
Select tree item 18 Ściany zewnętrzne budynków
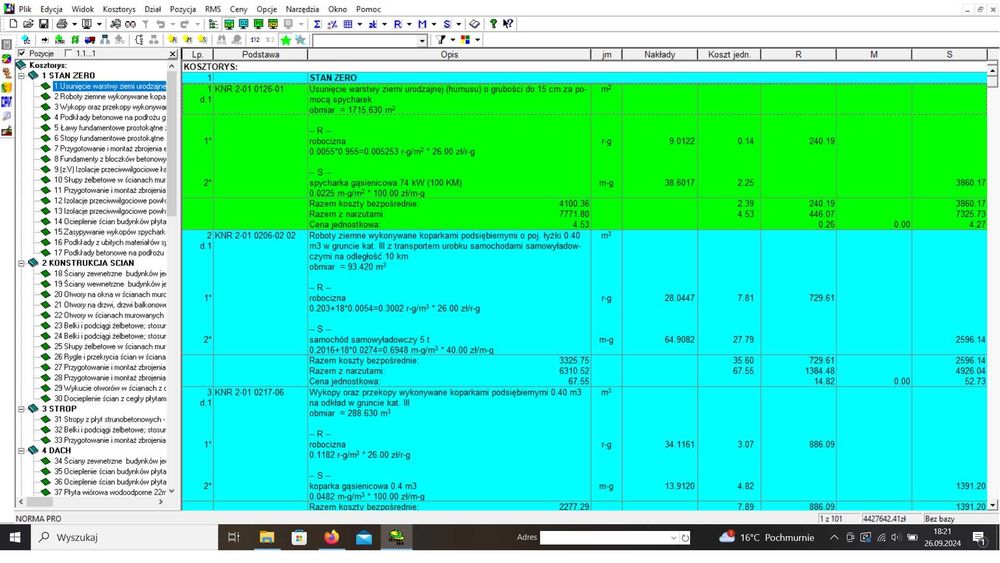click(x=110, y=274)
